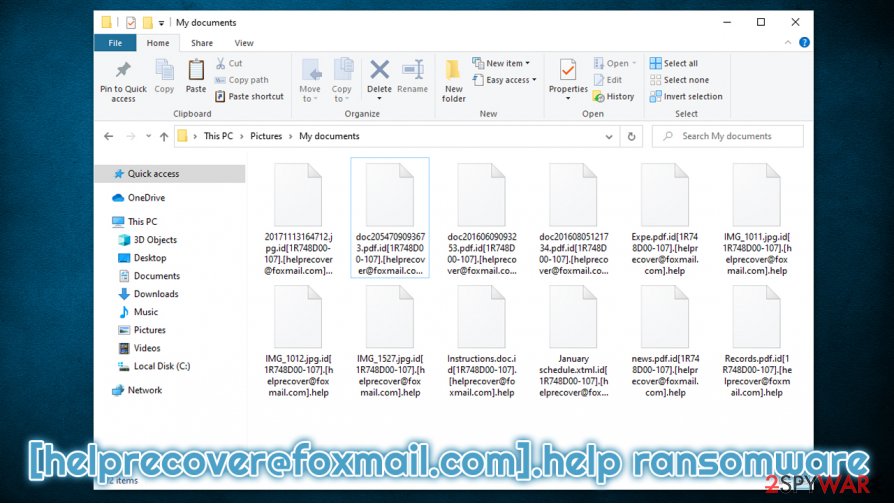Viewport: 894px width, 504px height.
Task: Click Pictures in the address breadcrumb
Action: (x=266, y=136)
